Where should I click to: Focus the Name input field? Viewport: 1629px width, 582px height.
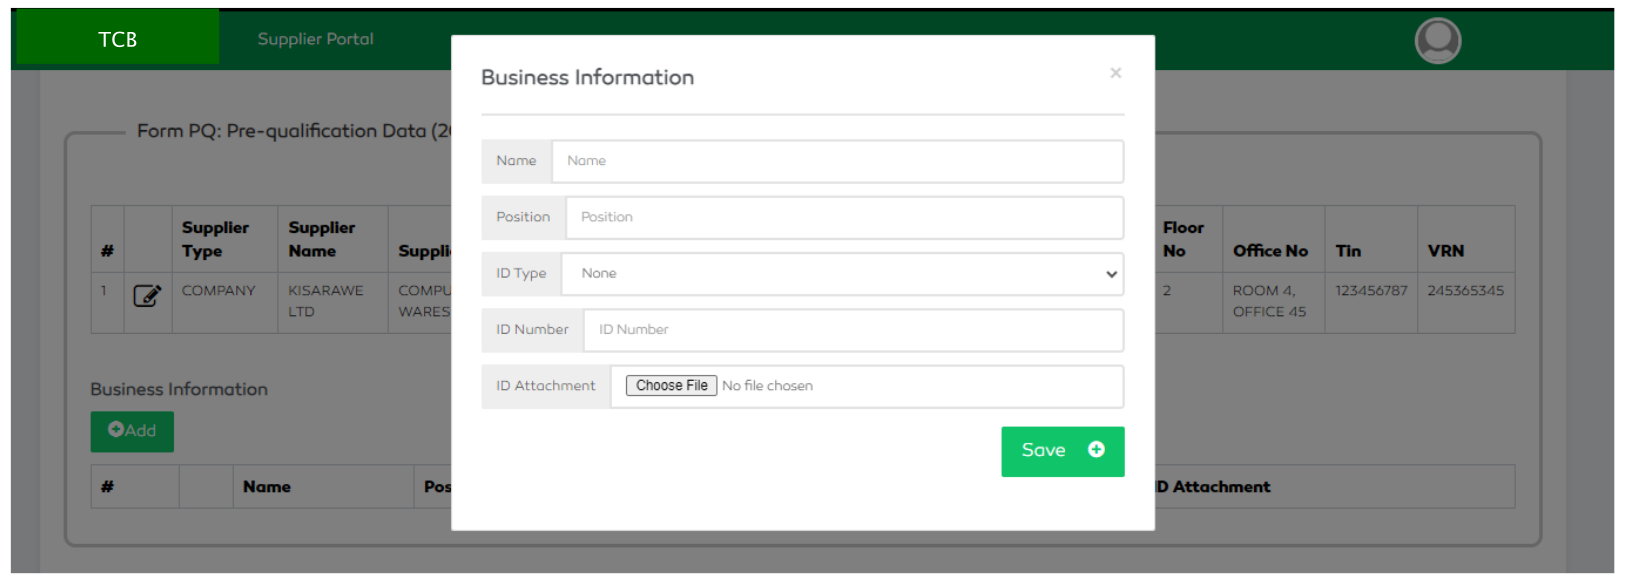point(837,161)
